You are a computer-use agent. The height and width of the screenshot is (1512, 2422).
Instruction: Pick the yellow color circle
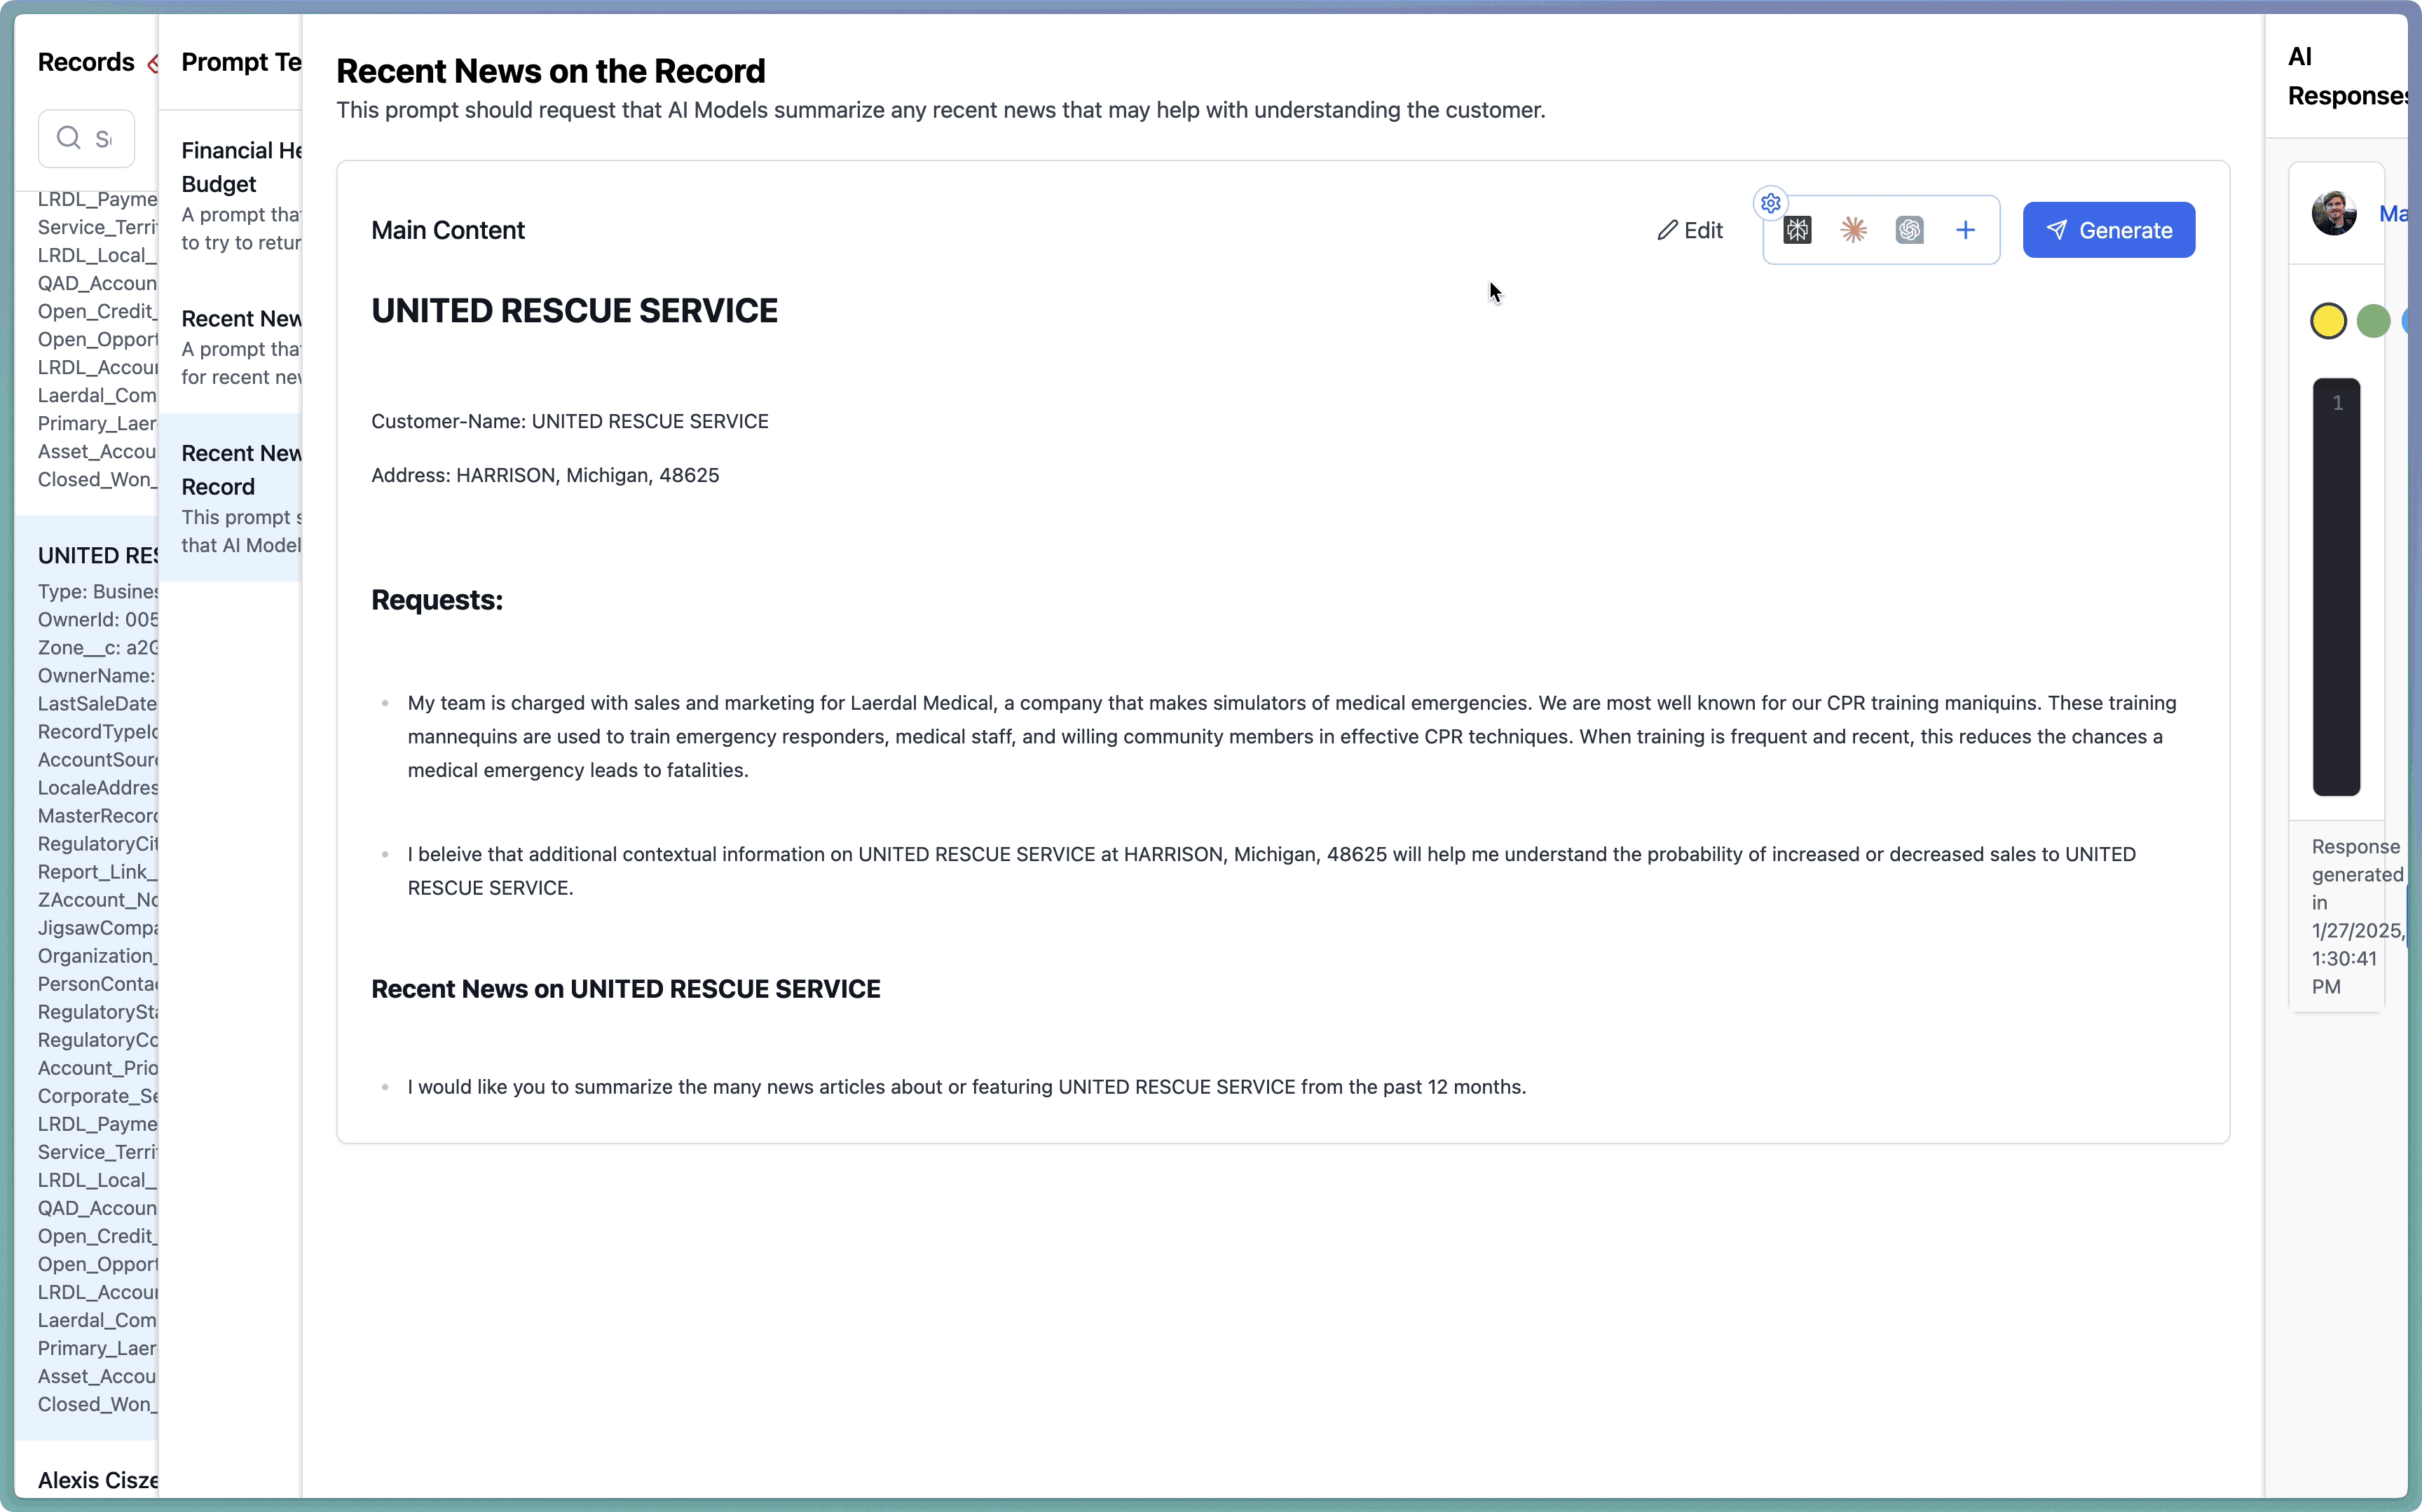[x=2328, y=321]
